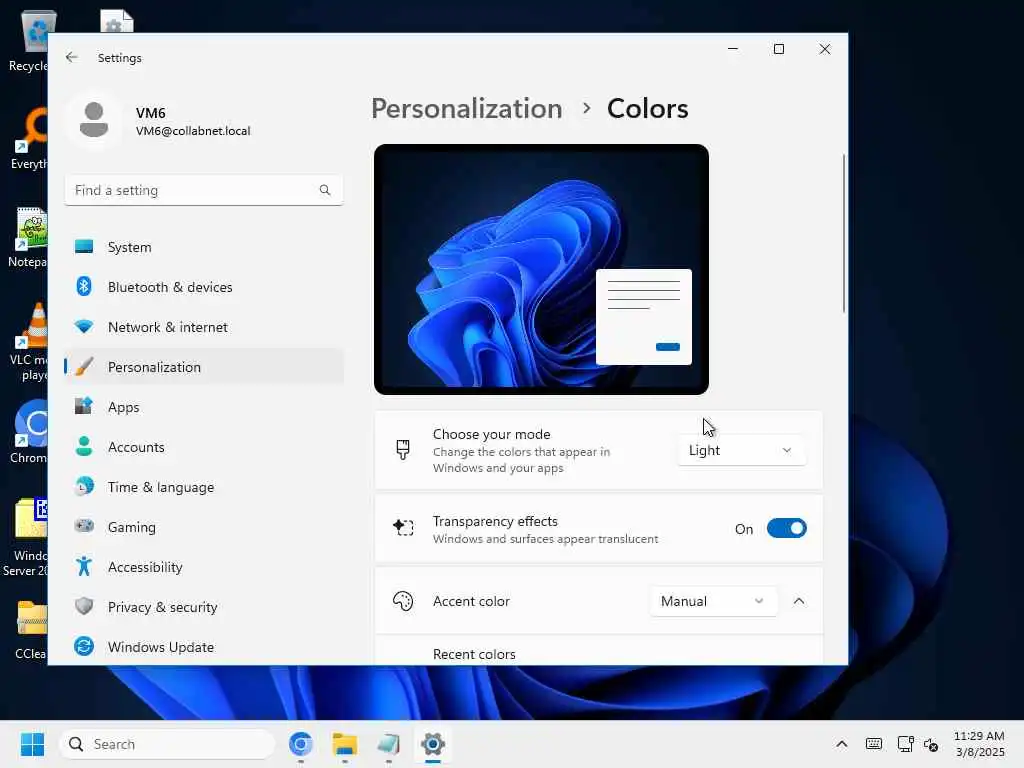Show hidden system tray icons
Viewport: 1024px width, 768px height.
click(x=842, y=744)
